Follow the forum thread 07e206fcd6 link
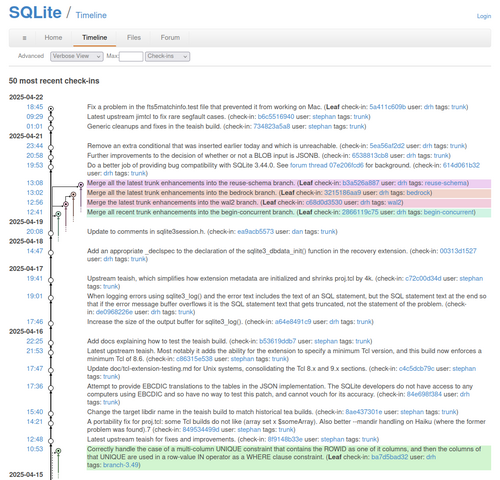This screenshot has height=480, width=500. click(x=327, y=165)
